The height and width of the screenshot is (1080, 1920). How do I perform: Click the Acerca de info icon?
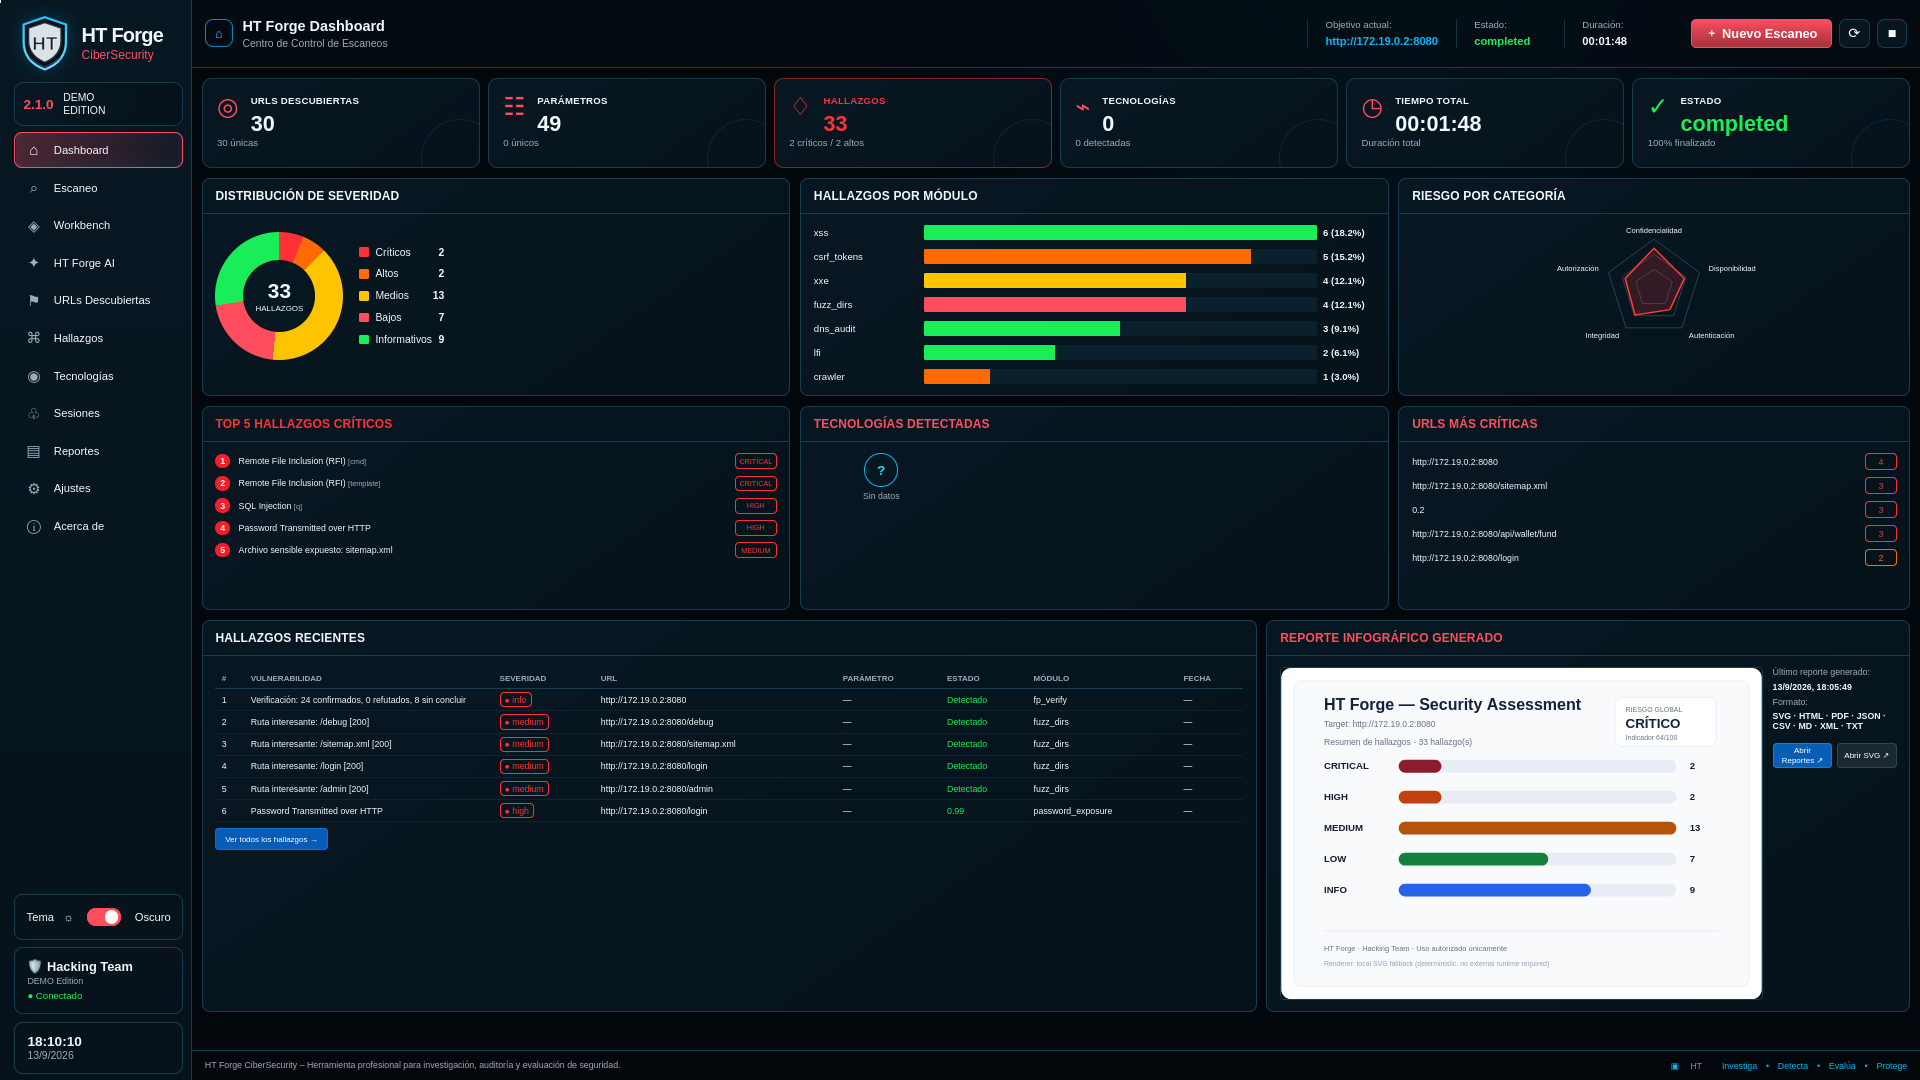point(34,527)
